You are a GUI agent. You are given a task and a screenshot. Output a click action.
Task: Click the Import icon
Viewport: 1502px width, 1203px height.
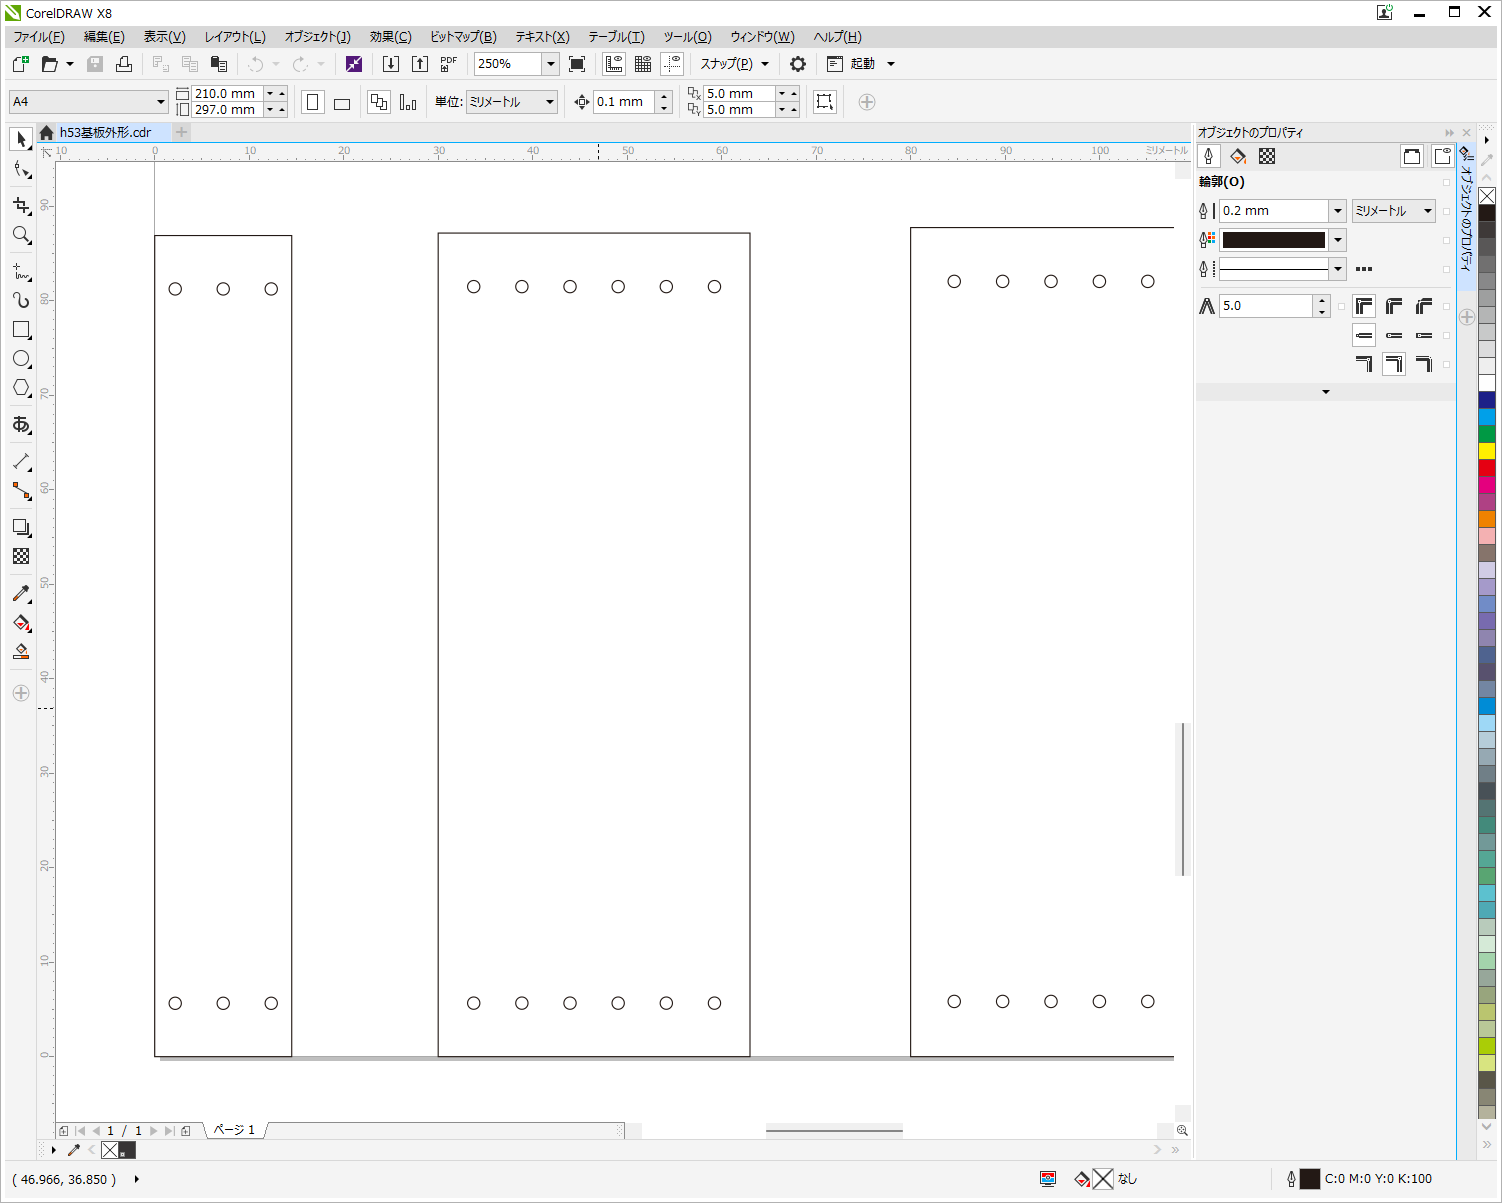click(391, 64)
